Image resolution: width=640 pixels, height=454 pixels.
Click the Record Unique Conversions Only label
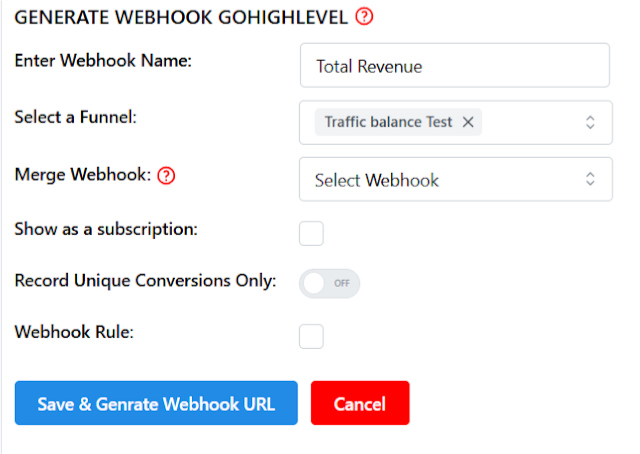click(x=146, y=281)
